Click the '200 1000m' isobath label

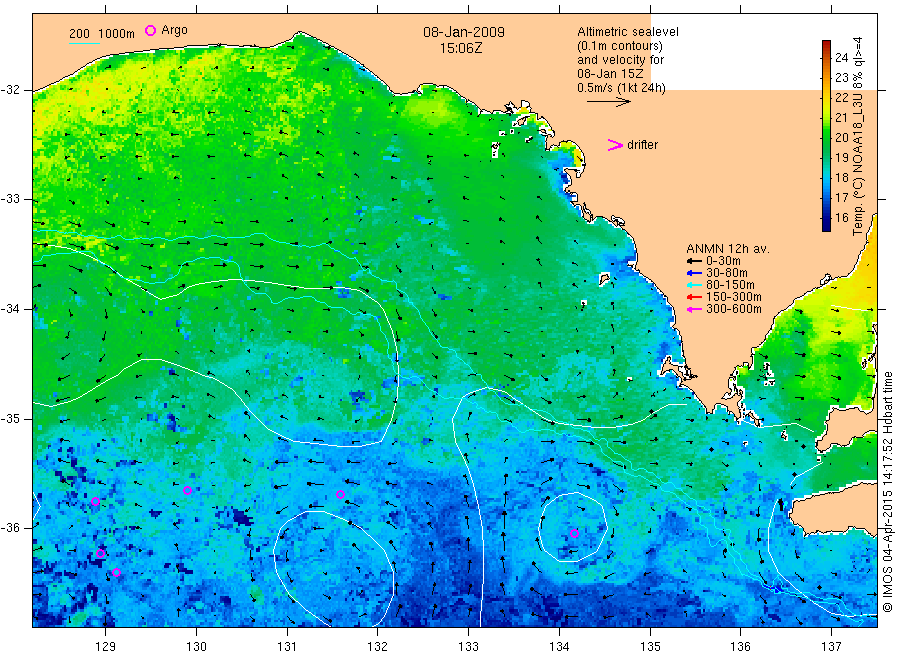click(102, 34)
